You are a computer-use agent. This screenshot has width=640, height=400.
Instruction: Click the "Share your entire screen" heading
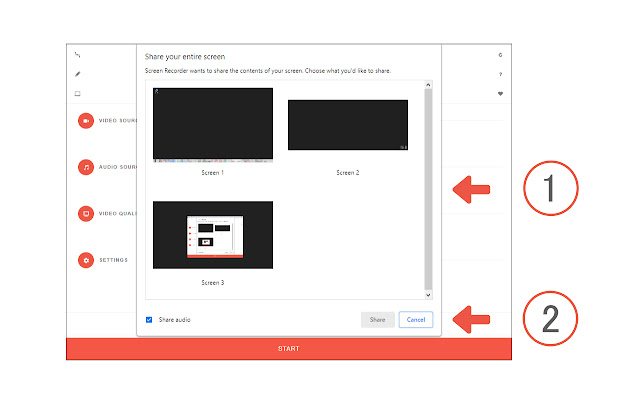tap(185, 57)
